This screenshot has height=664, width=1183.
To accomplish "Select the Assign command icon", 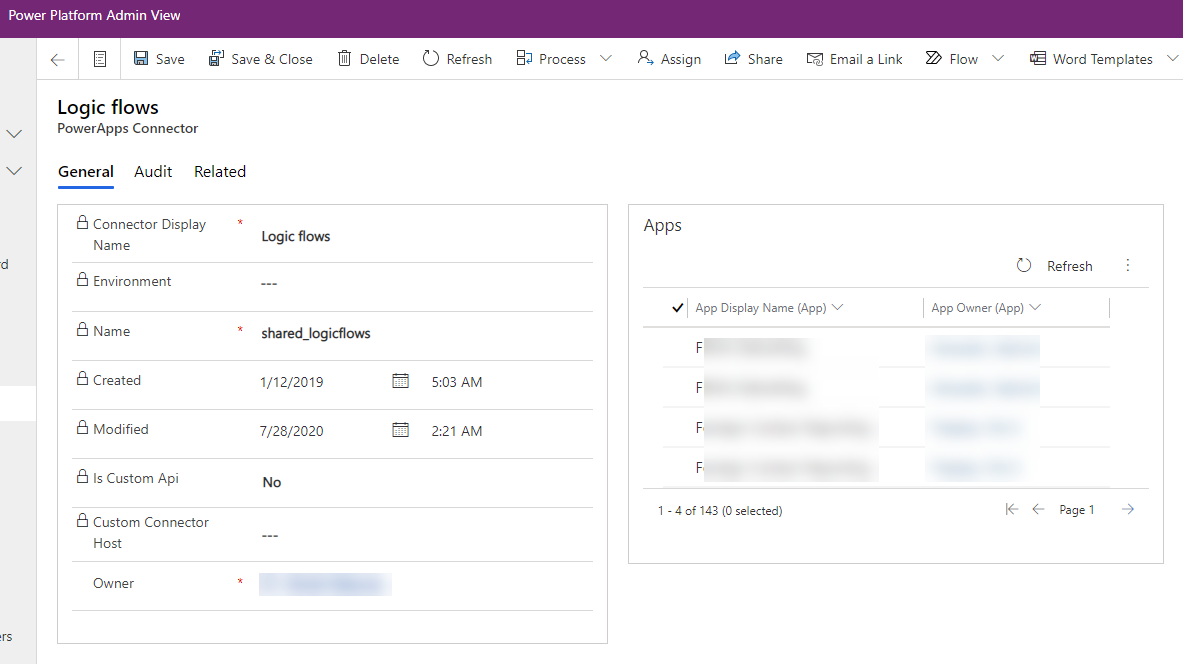I will coord(645,58).
